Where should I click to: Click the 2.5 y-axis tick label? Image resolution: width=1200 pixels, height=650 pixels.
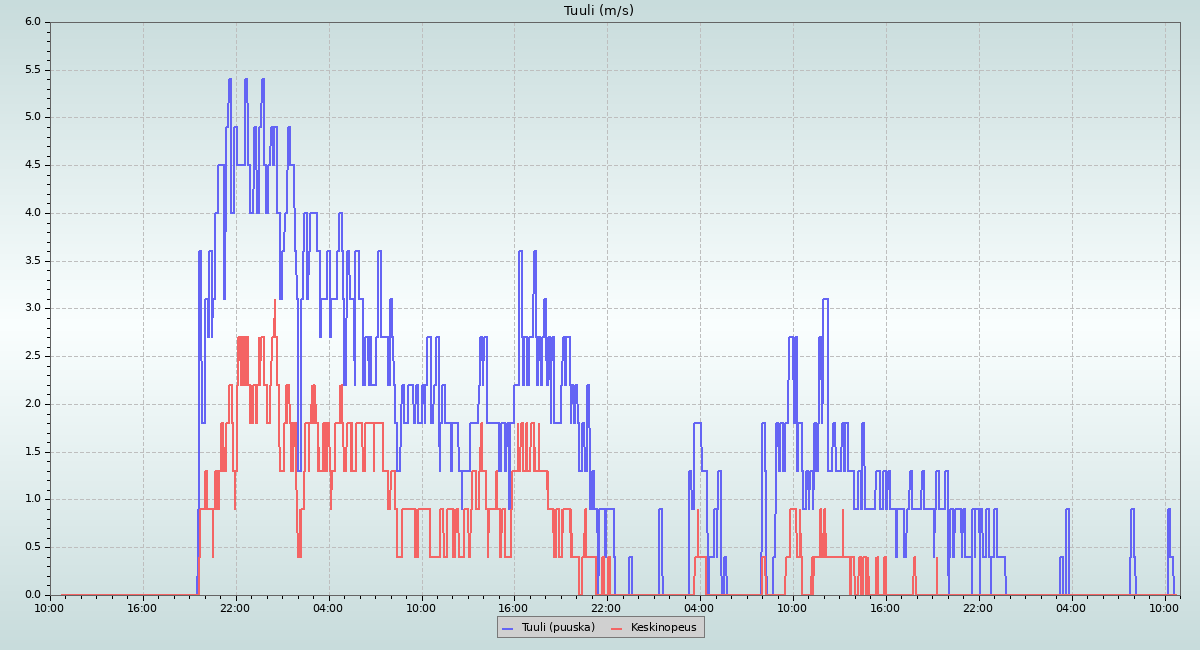pos(33,356)
